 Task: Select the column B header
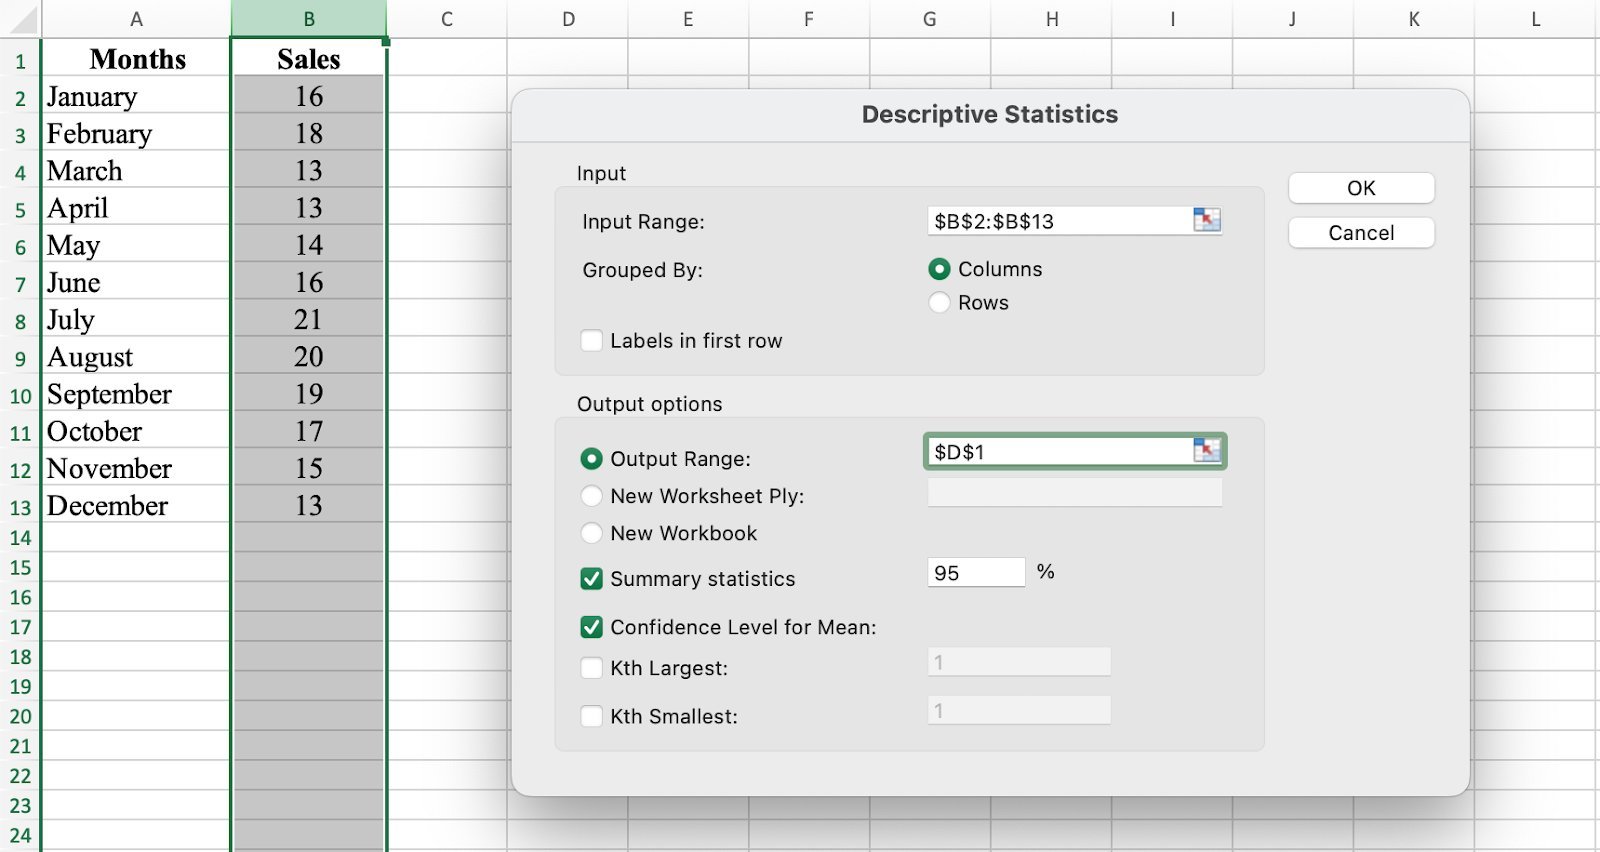coord(309,19)
